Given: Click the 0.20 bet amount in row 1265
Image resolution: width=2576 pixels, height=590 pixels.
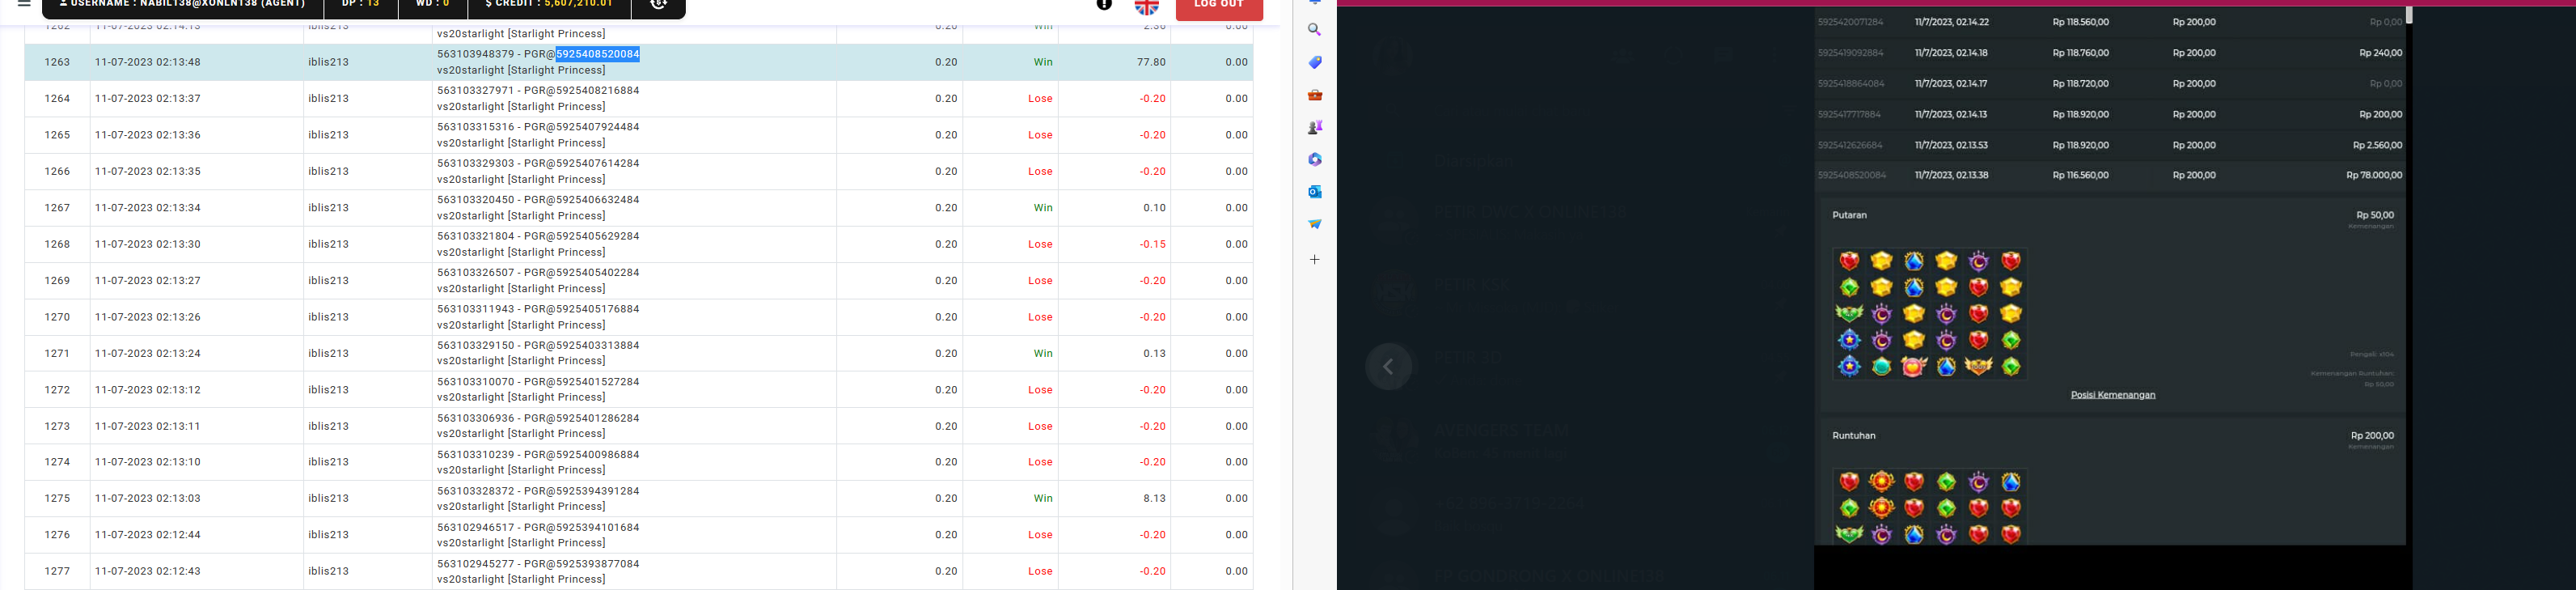Looking at the screenshot, I should pos(946,135).
